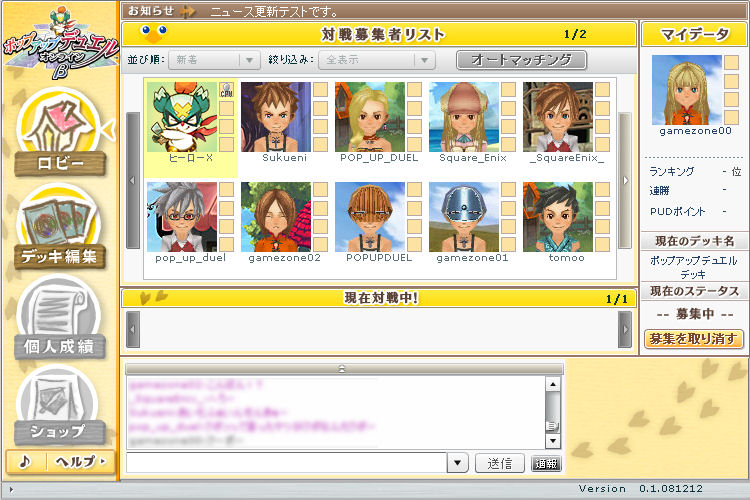Click the 通報 report button
The width and height of the screenshot is (750, 500).
(x=546, y=463)
